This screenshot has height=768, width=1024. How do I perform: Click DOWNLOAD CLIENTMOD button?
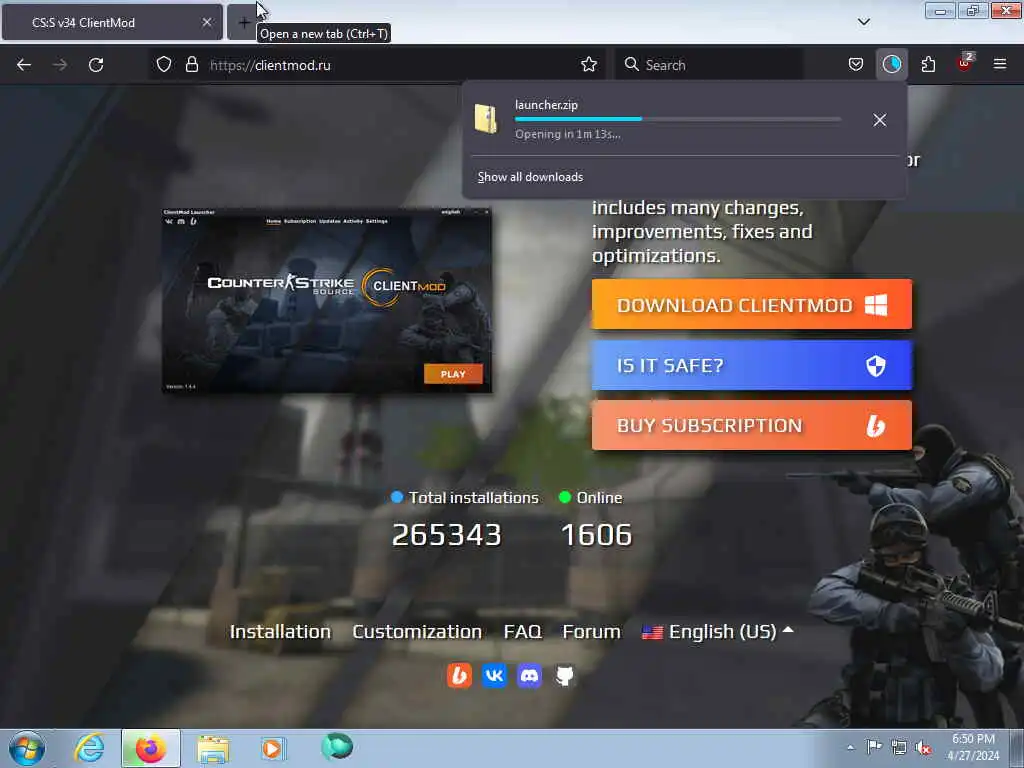click(752, 304)
